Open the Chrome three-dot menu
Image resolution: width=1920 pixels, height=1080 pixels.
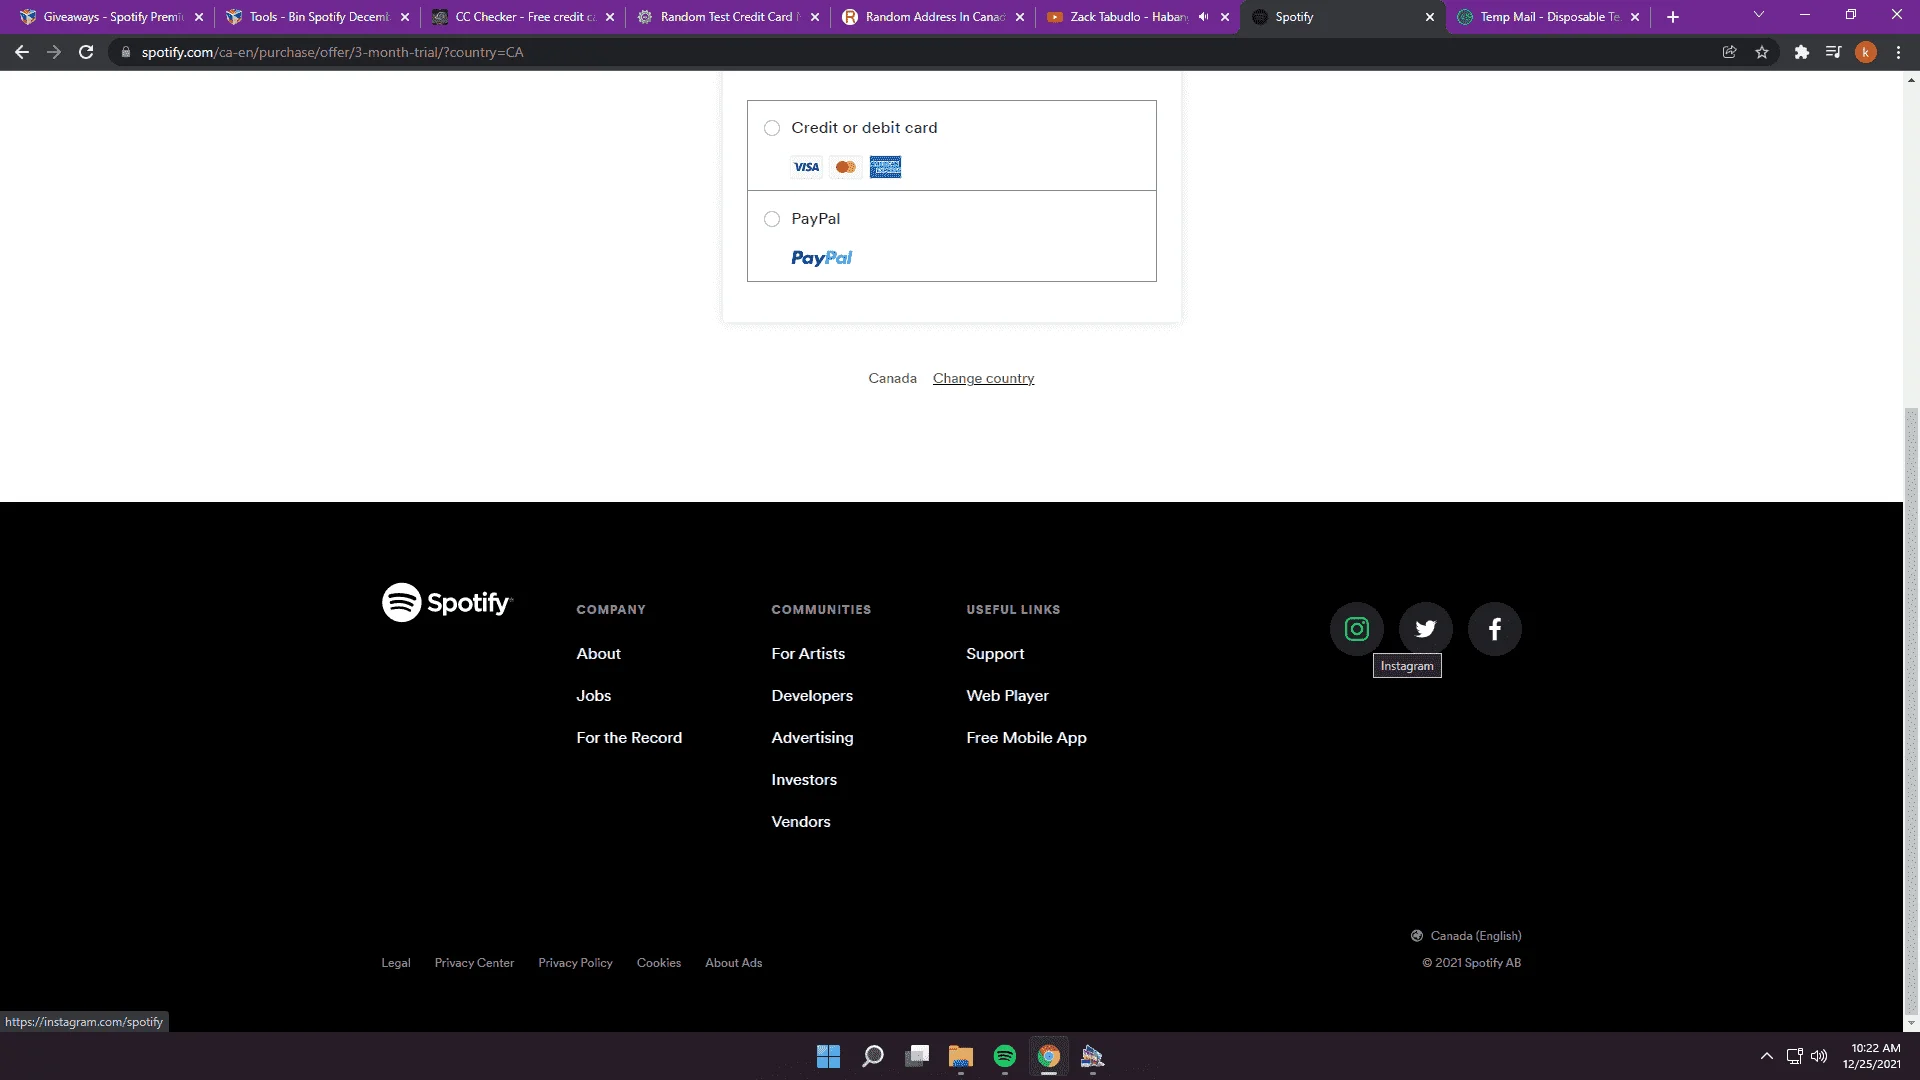point(1898,52)
